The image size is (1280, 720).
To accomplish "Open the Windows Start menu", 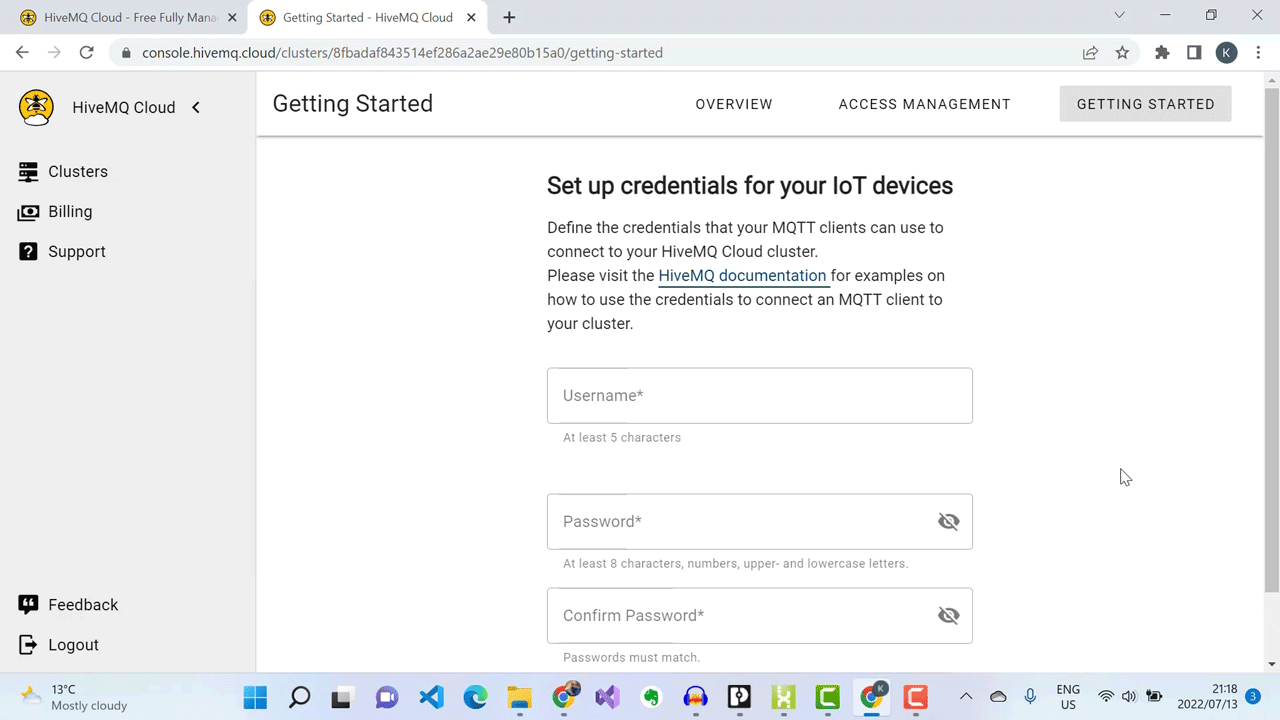I will pyautogui.click(x=255, y=697).
